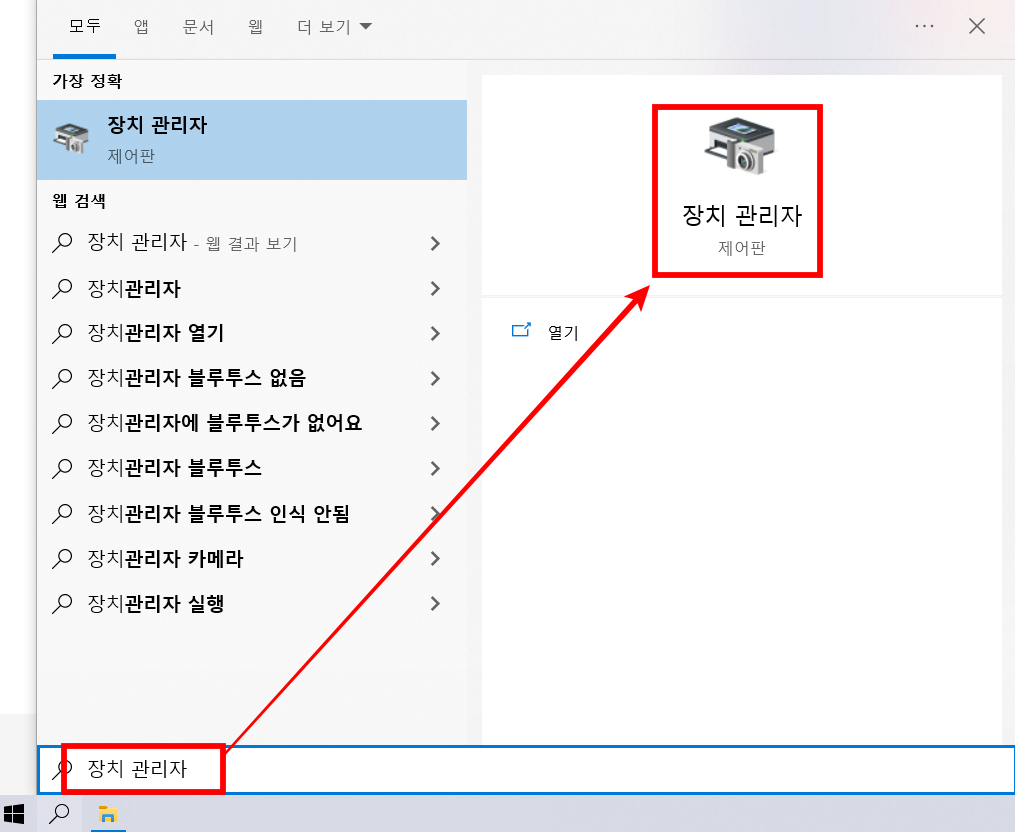The width and height of the screenshot is (1015, 832).
Task: Expand chevron next to '장치관리자' suggestion
Action: [435, 289]
